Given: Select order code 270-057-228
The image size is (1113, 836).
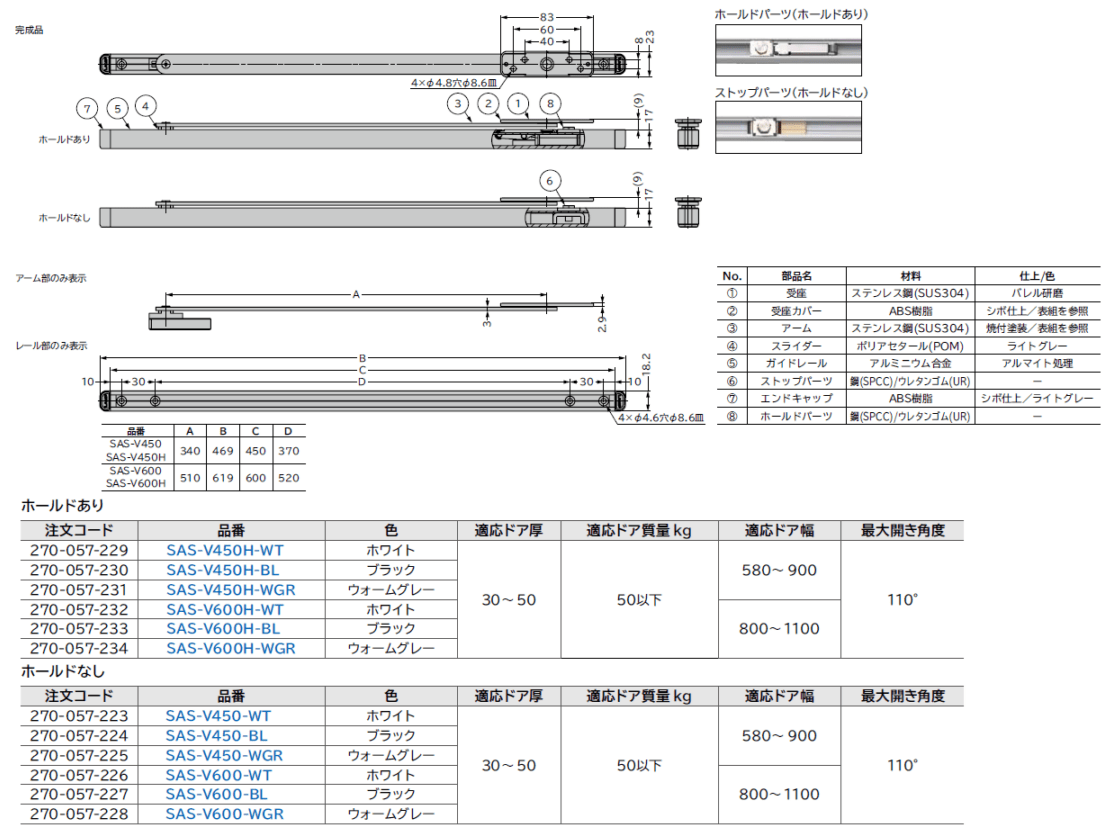Looking at the screenshot, I should tap(80, 815).
